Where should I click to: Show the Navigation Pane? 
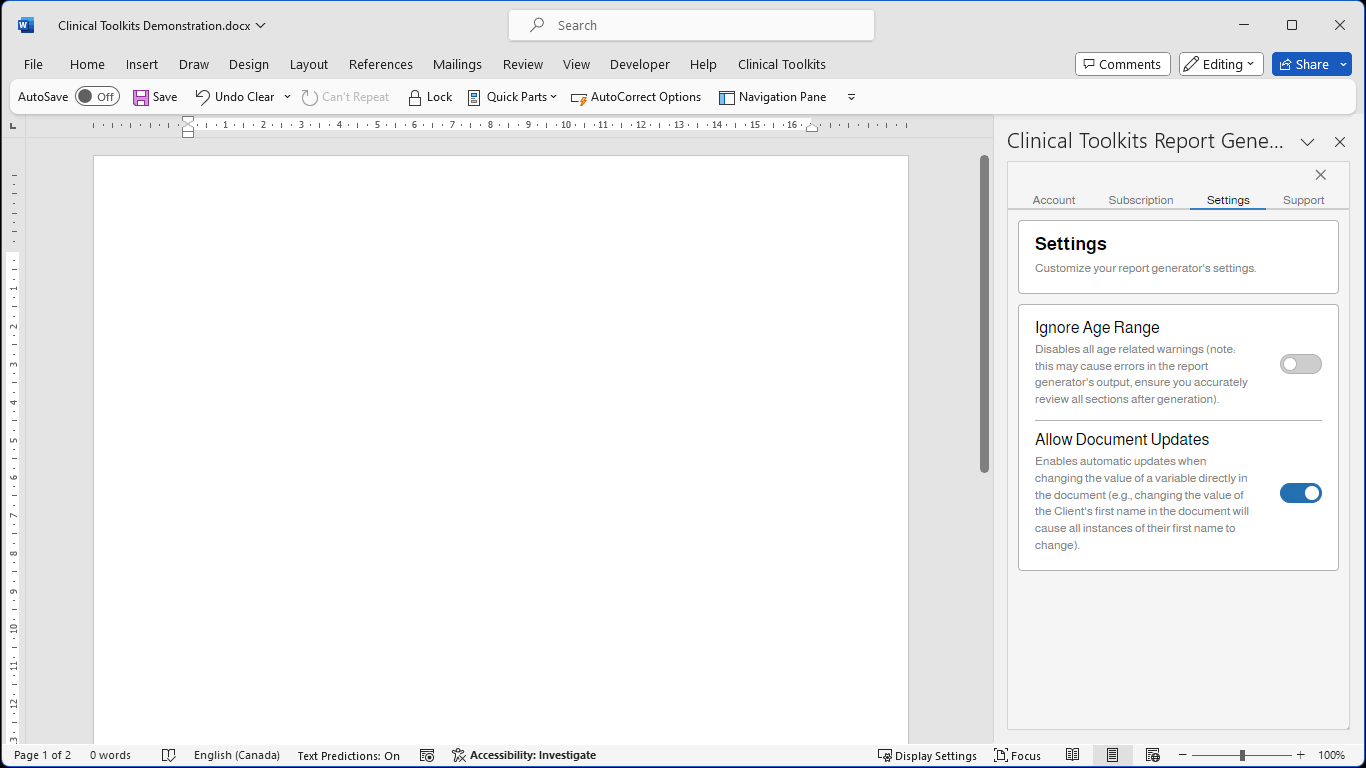(773, 97)
